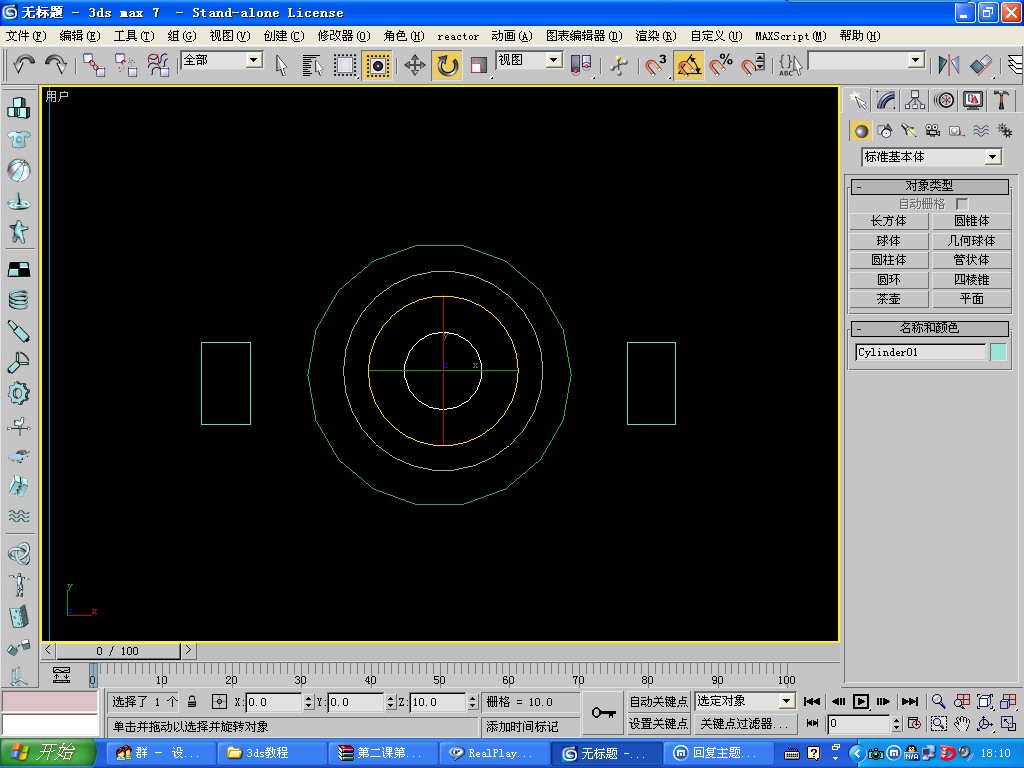Toggle the 自动关键点 auto key button

pos(658,701)
